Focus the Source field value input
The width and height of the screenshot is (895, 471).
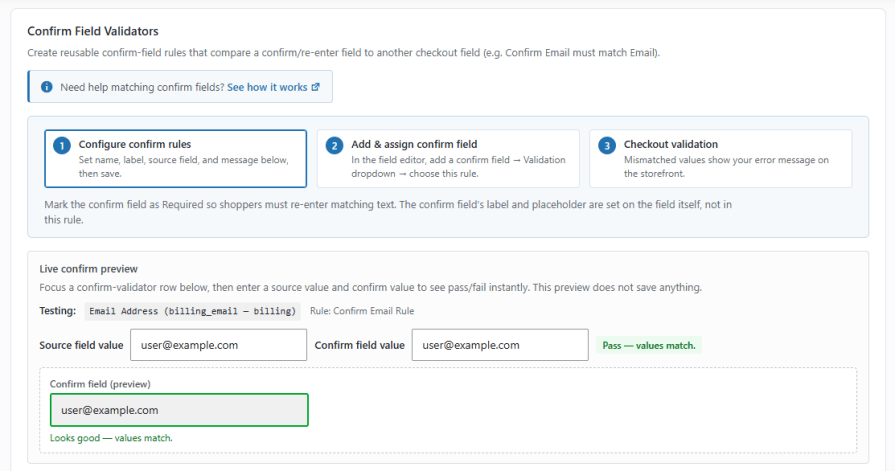[x=219, y=345]
